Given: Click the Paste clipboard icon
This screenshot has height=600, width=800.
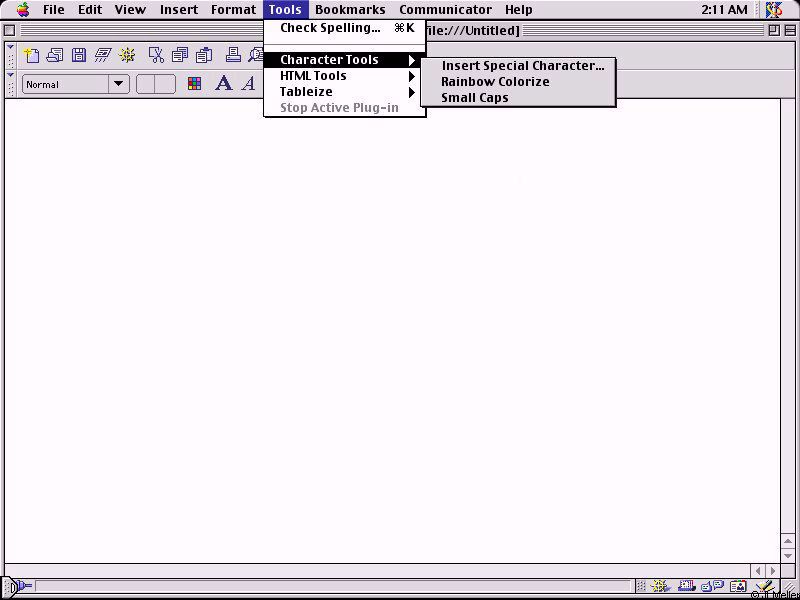Looking at the screenshot, I should 204,55.
